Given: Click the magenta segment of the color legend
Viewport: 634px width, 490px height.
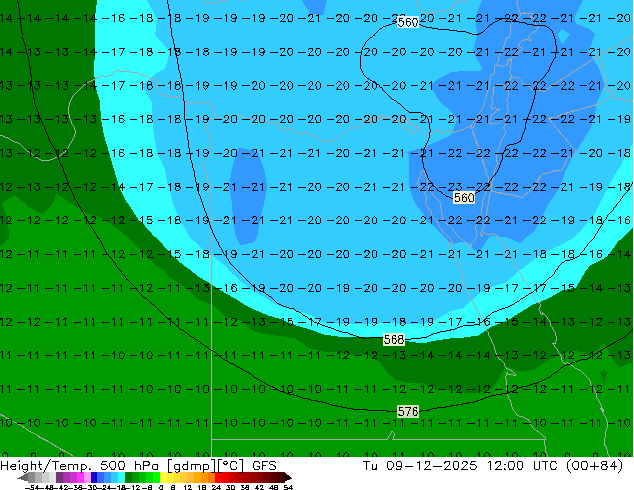Looking at the screenshot, I should pyautogui.click(x=80, y=477).
